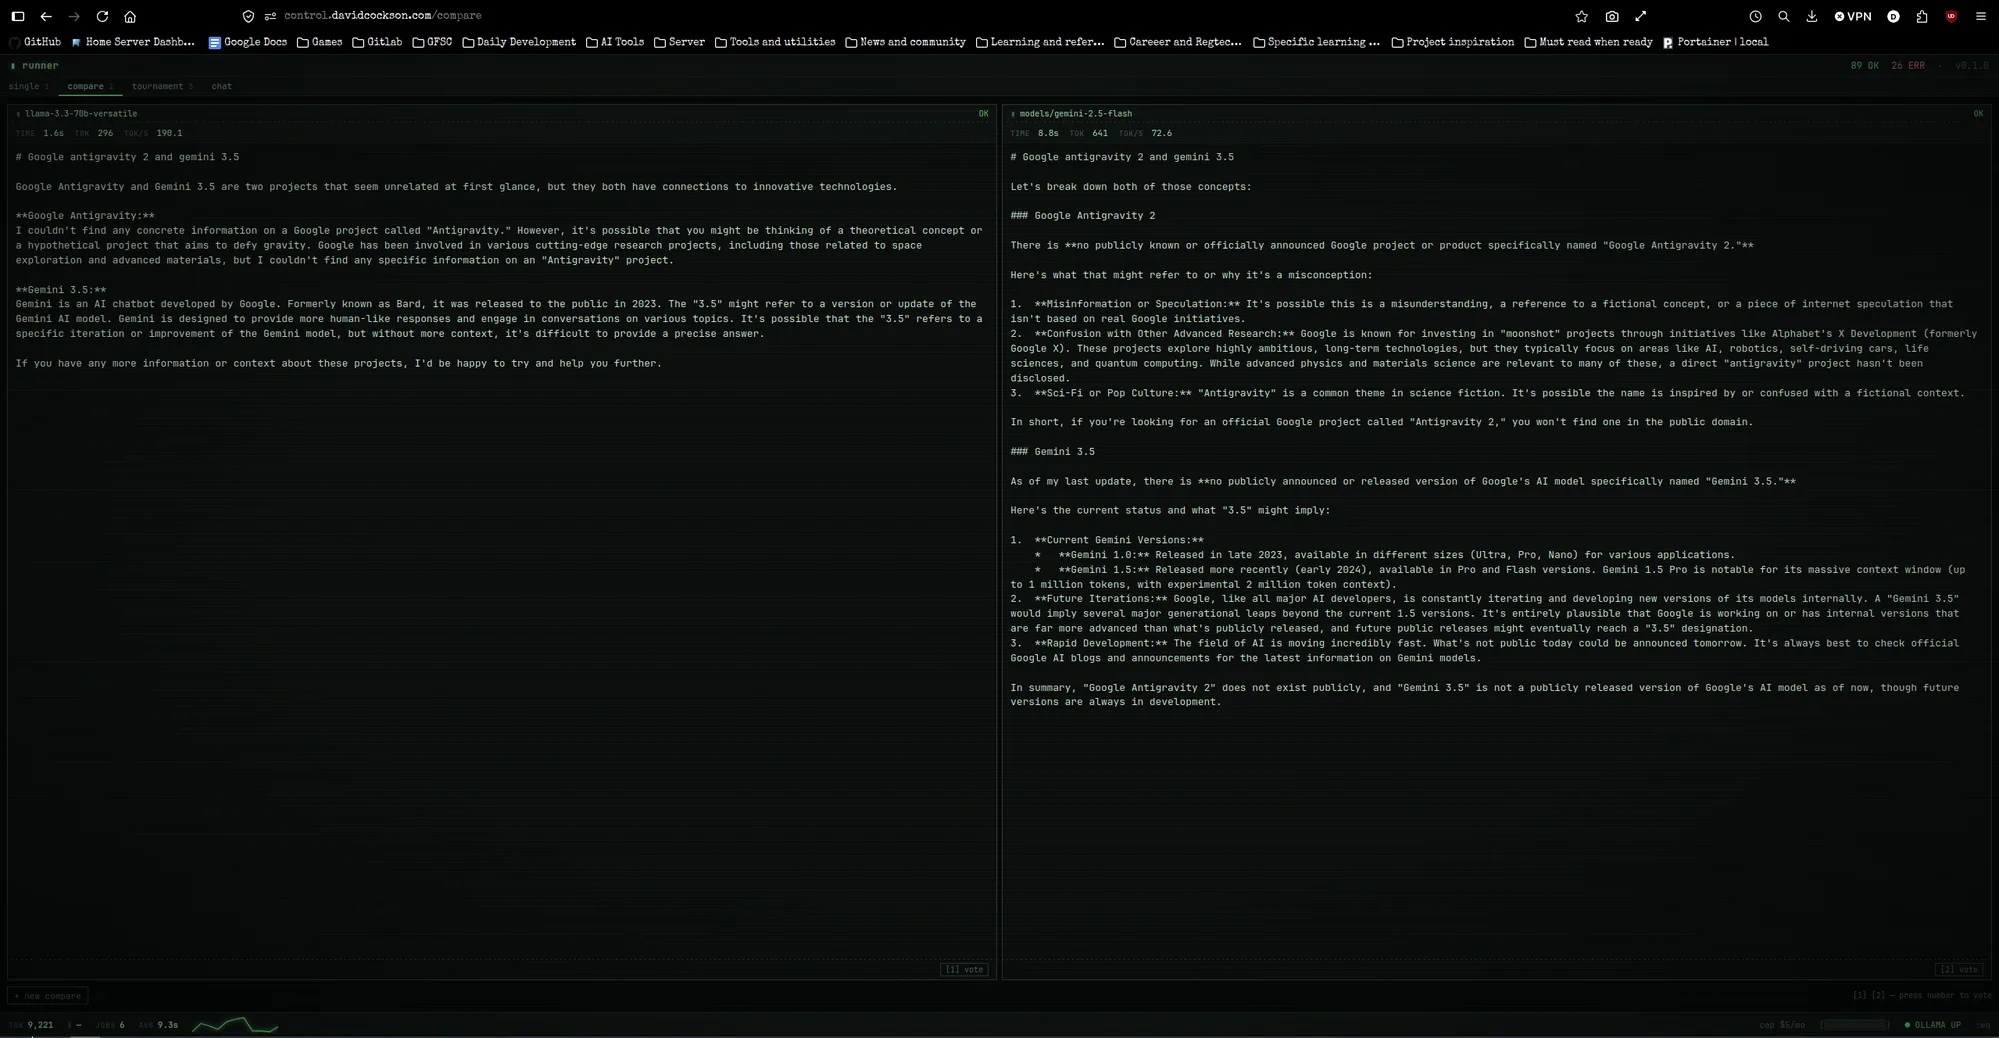Expand the Gitlab bookmark folder
The image size is (1999, 1038).
377,42
